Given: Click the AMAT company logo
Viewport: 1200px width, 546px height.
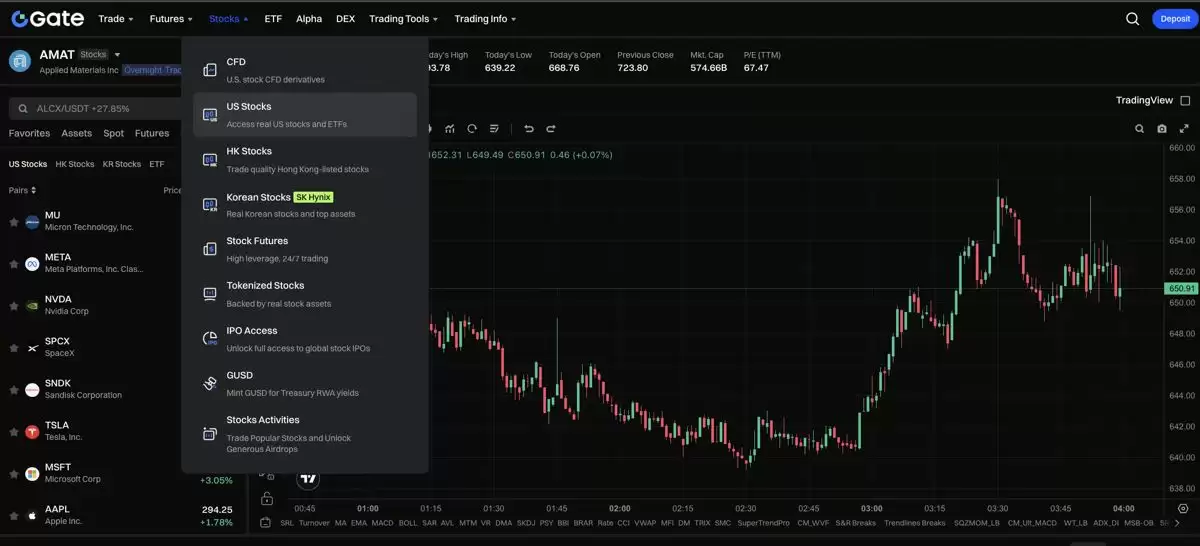Looking at the screenshot, I should click(20, 61).
